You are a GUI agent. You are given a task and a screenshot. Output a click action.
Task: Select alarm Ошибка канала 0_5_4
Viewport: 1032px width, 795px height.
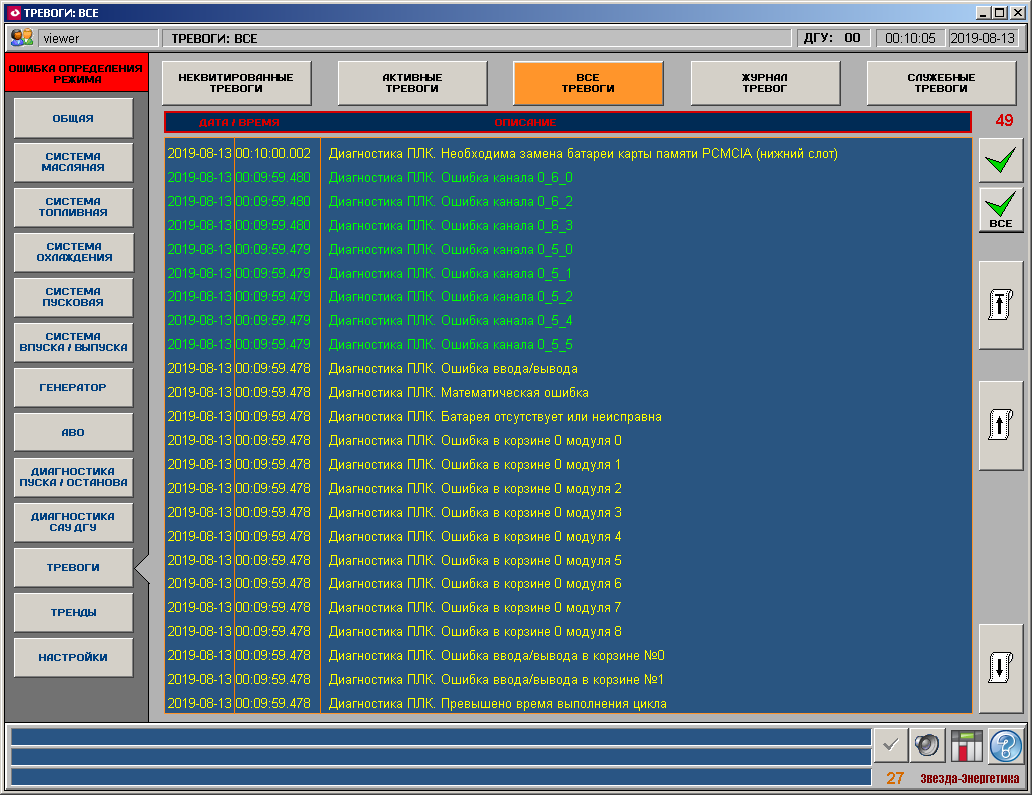[568, 321]
